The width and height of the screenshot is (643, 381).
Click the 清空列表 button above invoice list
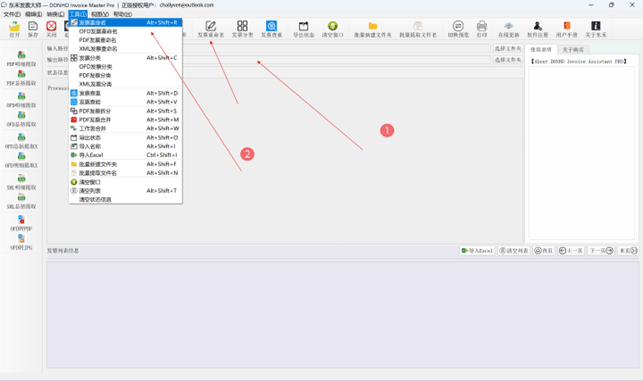pyautogui.click(x=514, y=251)
